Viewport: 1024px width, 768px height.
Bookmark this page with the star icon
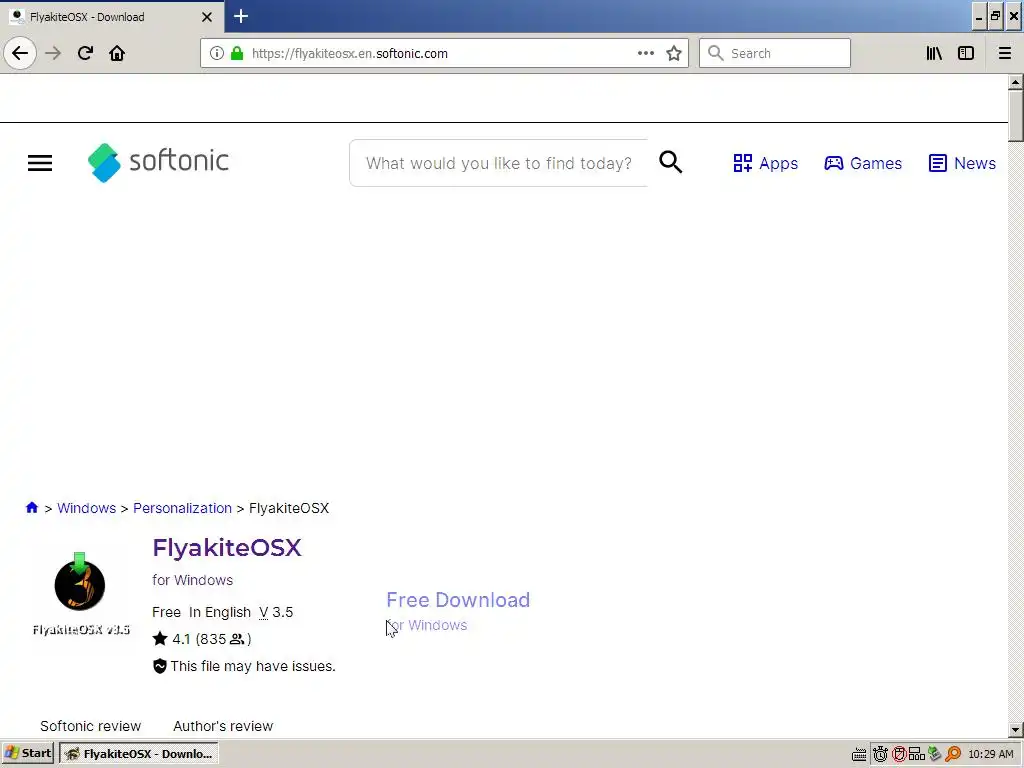click(x=674, y=53)
